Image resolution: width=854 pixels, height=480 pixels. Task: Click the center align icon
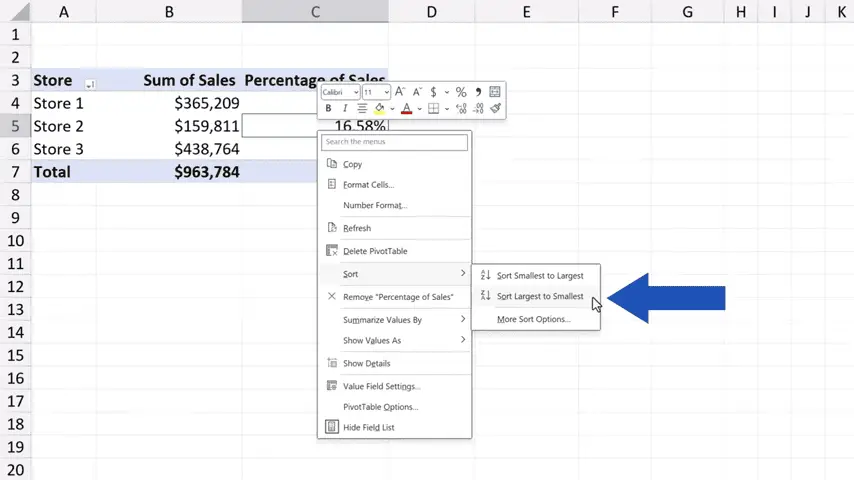pyautogui.click(x=362, y=108)
